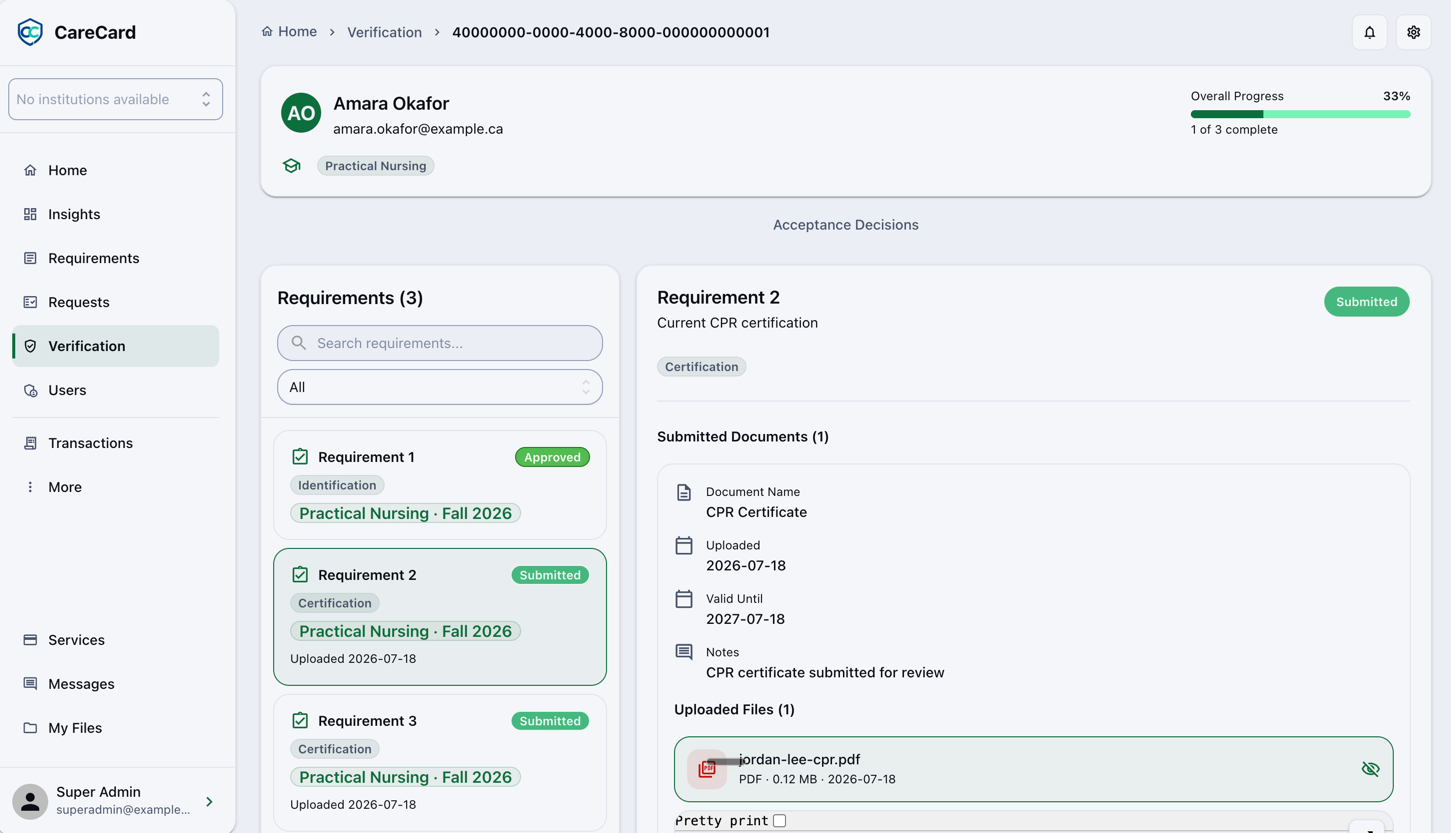Go to Requests in sidebar

coord(115,302)
